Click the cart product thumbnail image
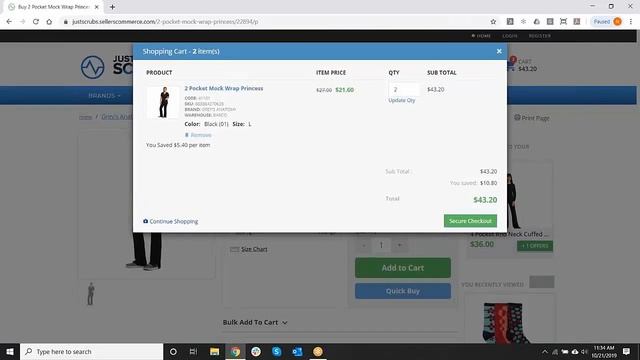640x360 pixels. 163,102
